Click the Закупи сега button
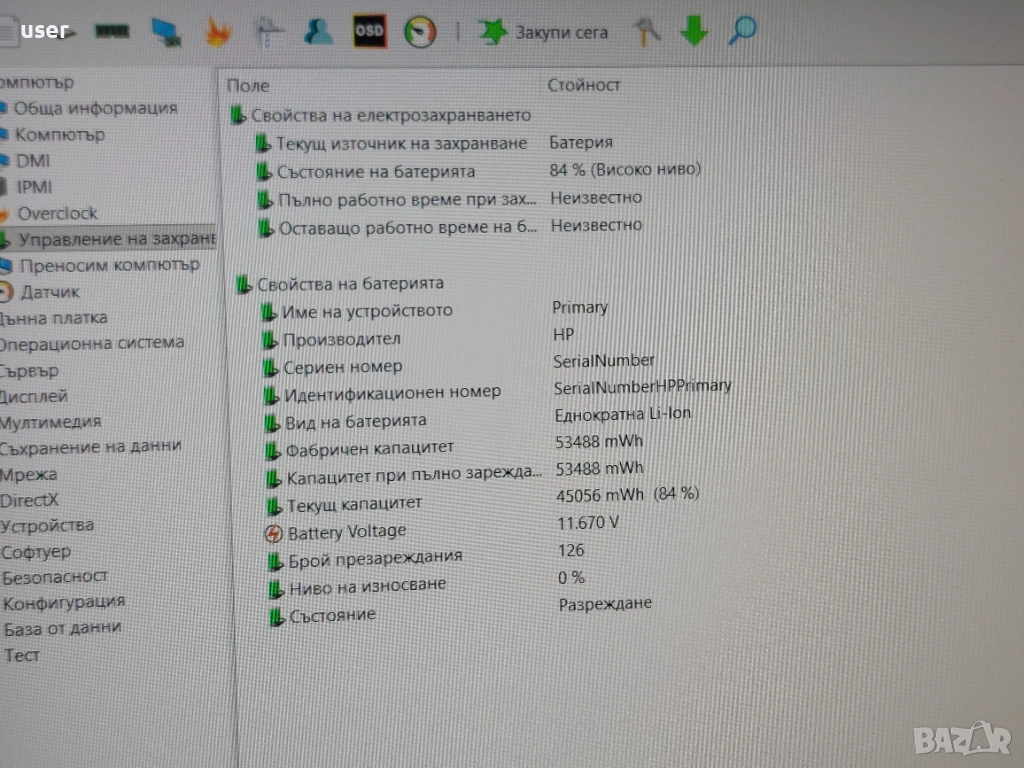The width and height of the screenshot is (1024, 768). click(543, 31)
